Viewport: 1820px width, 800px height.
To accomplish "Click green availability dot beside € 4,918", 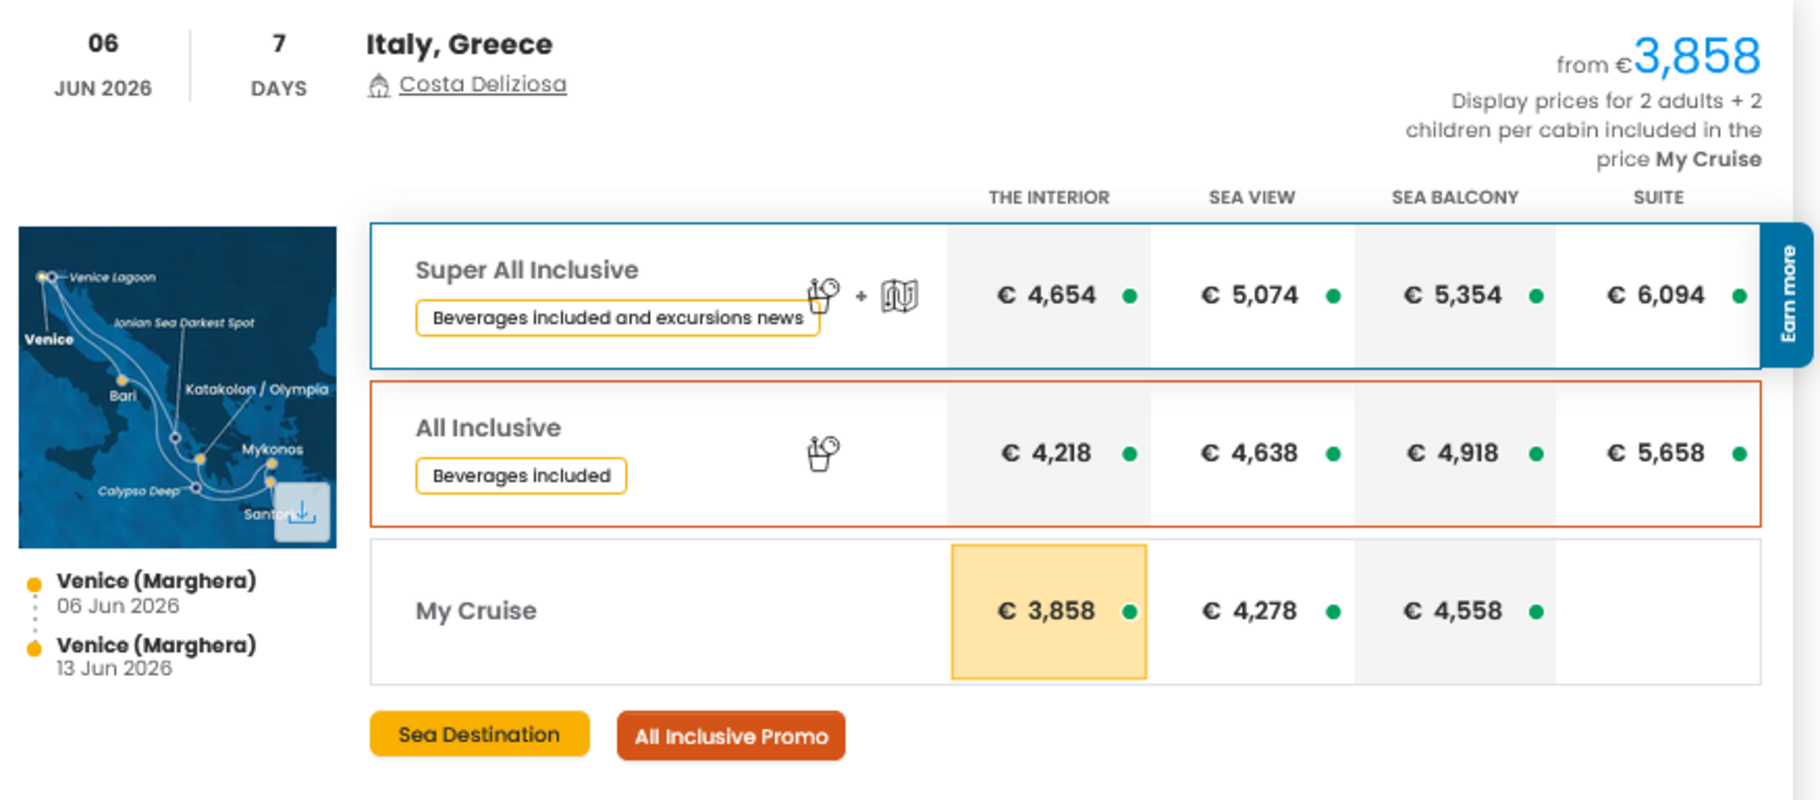I will [x=1536, y=454].
